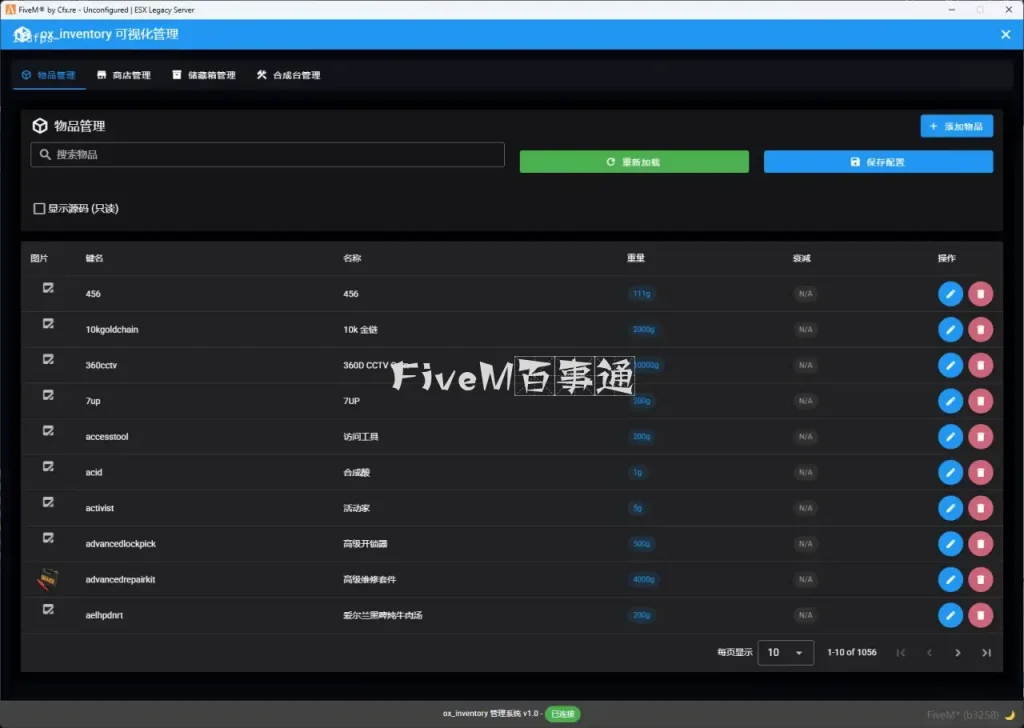The image size is (1024, 728).
Task: Click the dark mode moon icon
Action: [1009, 715]
